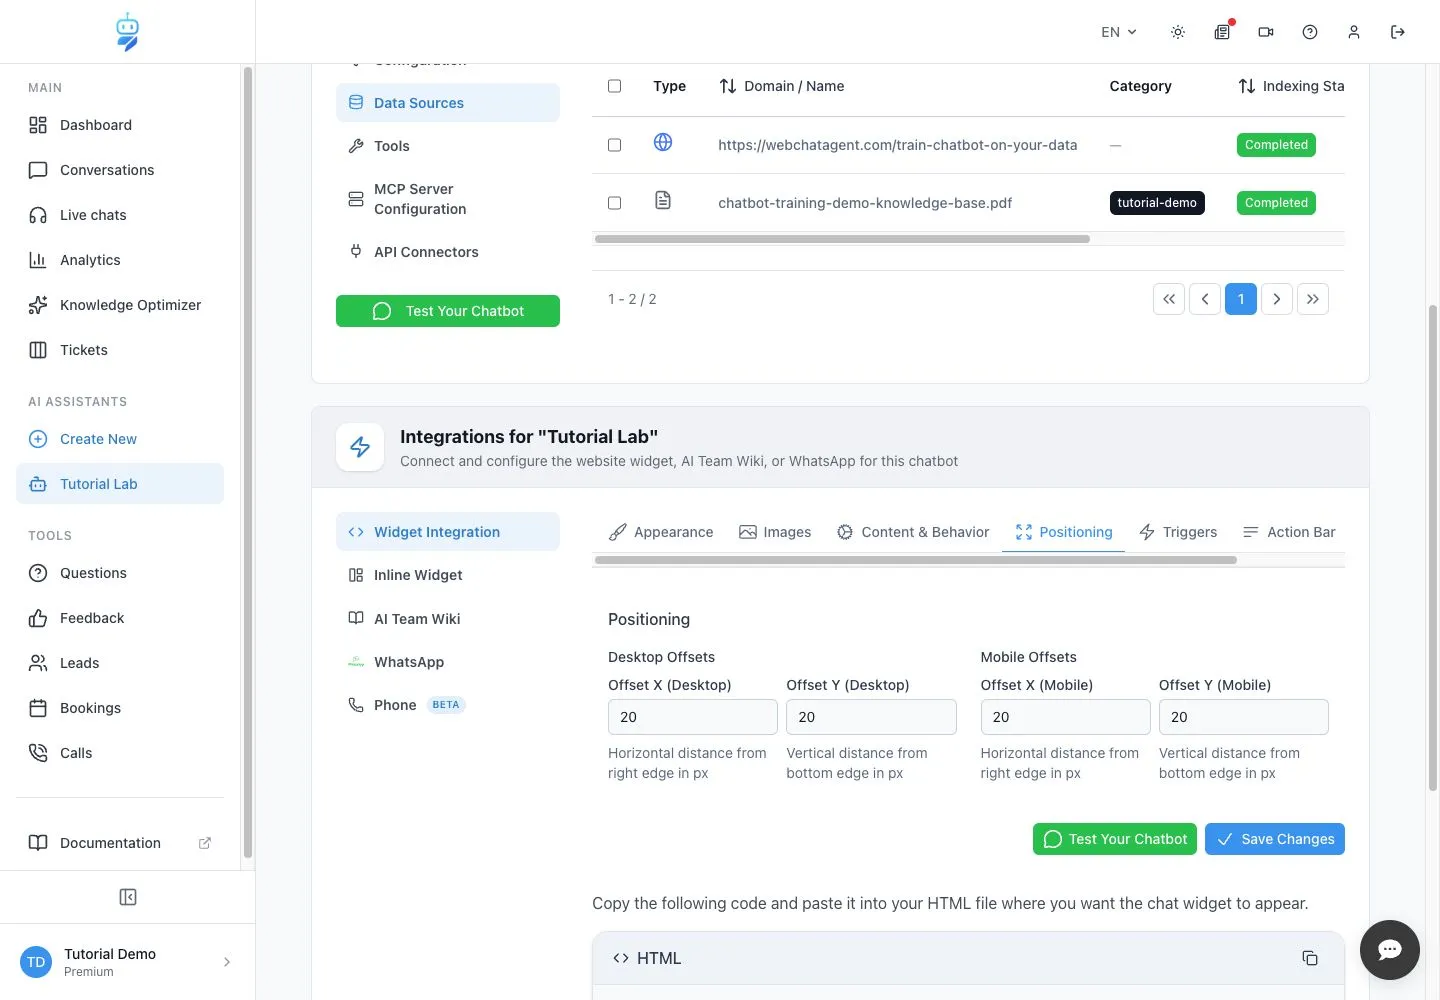Open Documentation link
1440x1000 pixels.
120,843
